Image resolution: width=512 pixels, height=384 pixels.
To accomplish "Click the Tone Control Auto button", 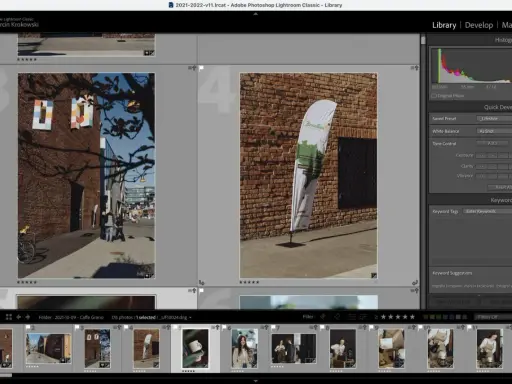I will point(492,143).
